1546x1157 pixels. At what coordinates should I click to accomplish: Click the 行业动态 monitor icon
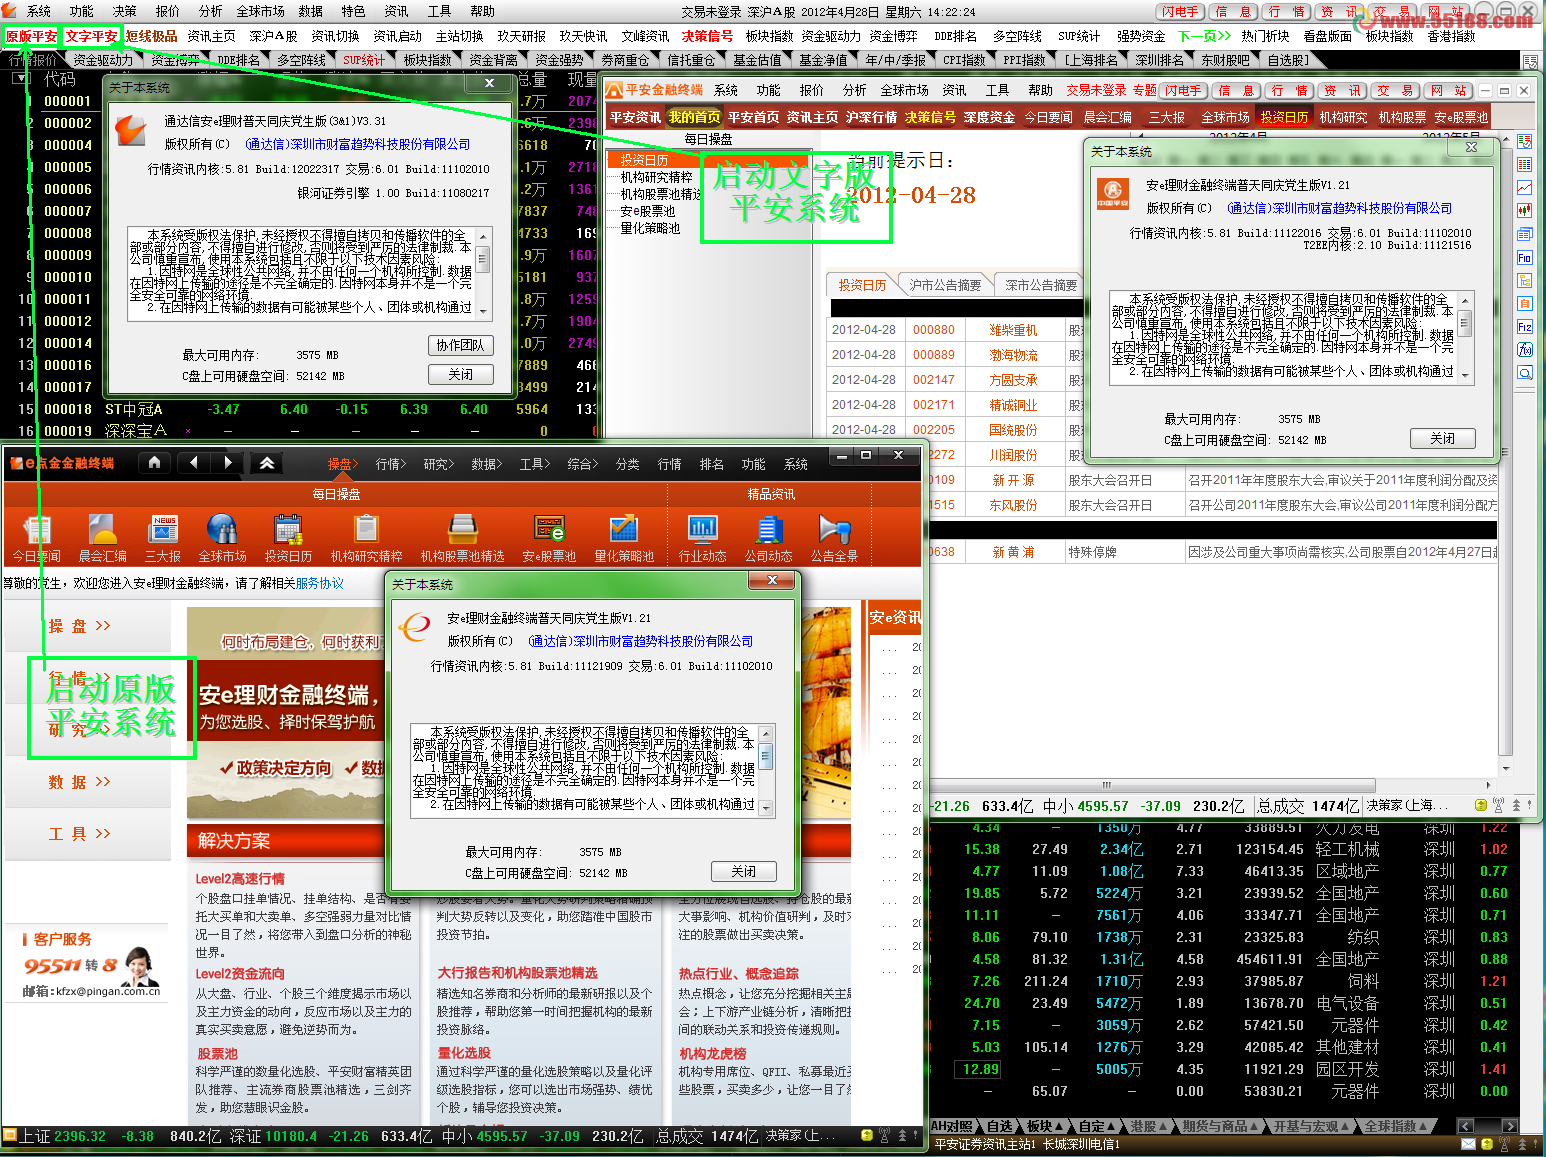702,530
